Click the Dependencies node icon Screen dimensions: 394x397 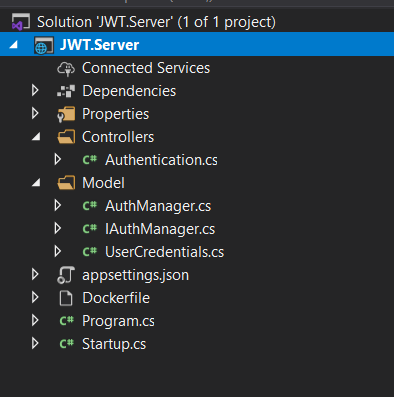click(66, 91)
